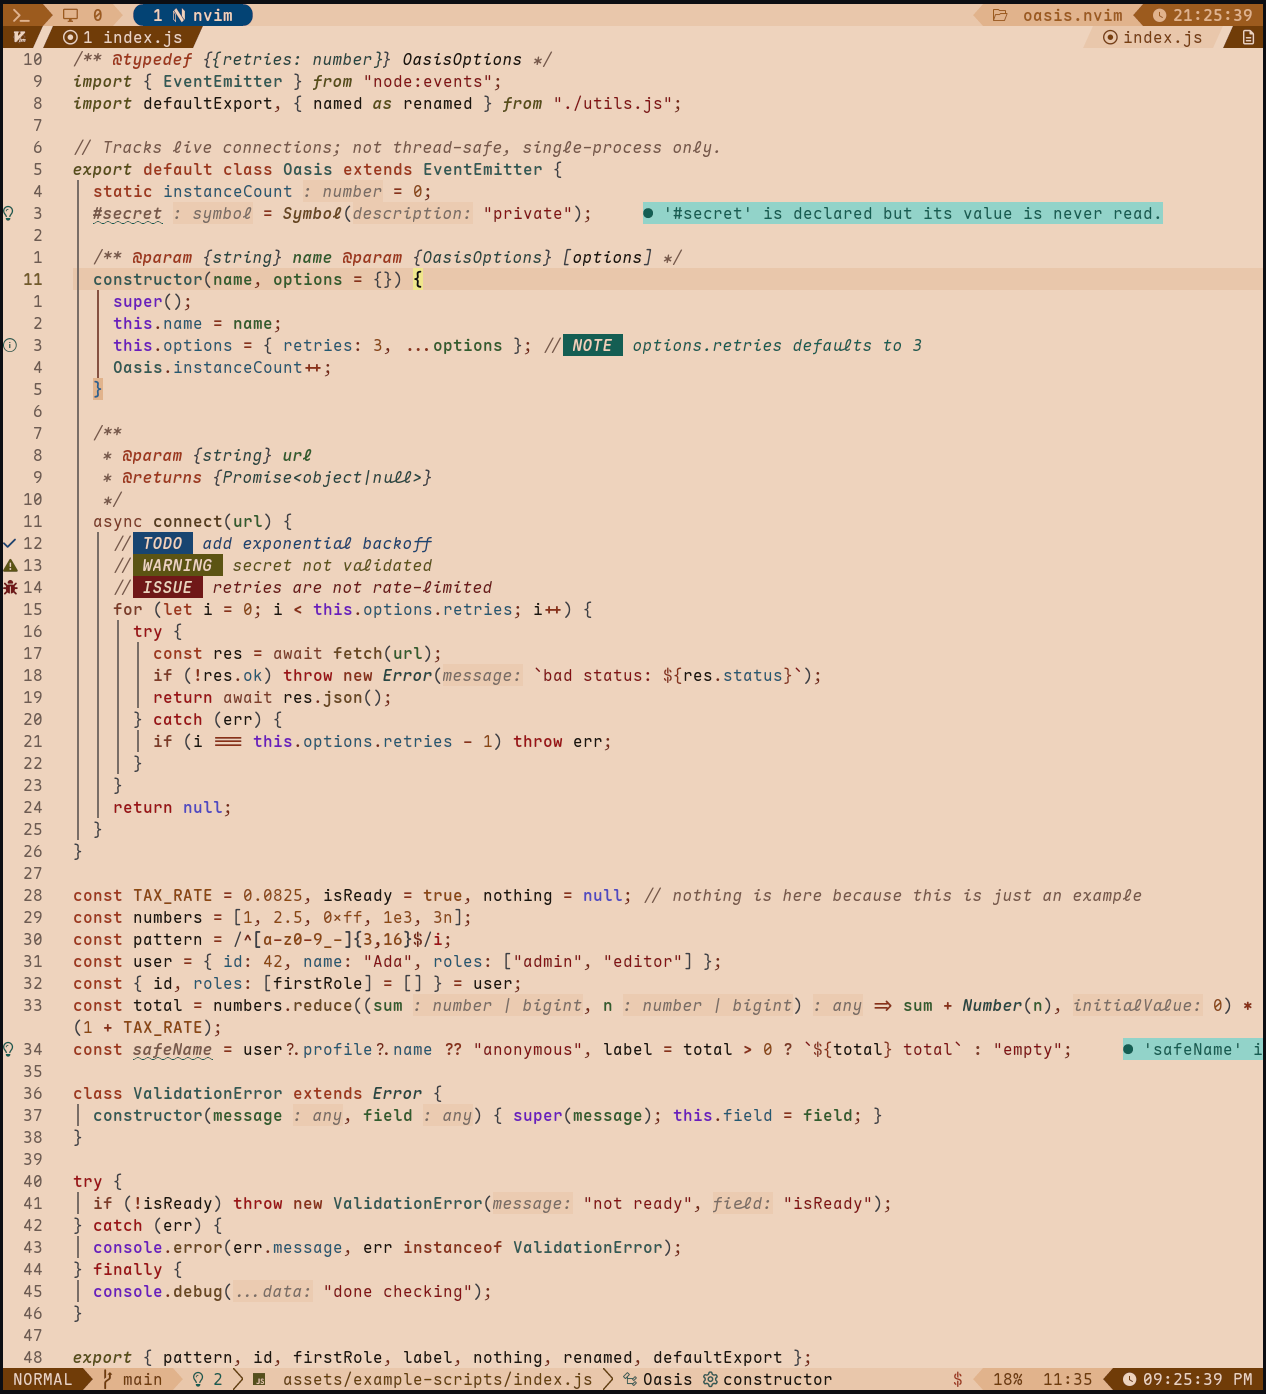Click the gear icon before constructor breadcrumb
The height and width of the screenshot is (1394, 1266).
point(710,1379)
